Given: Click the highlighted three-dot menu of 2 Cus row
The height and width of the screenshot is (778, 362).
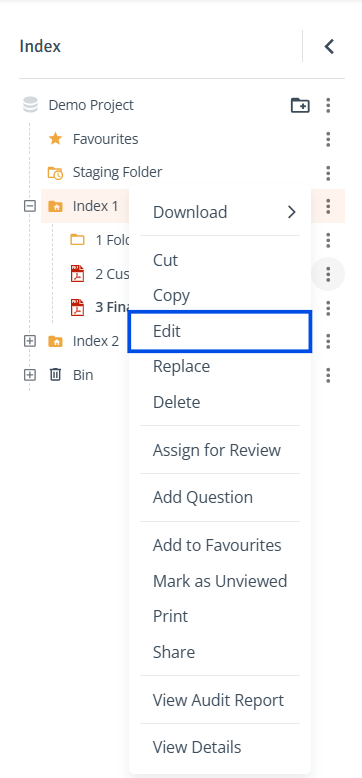Looking at the screenshot, I should [328, 274].
